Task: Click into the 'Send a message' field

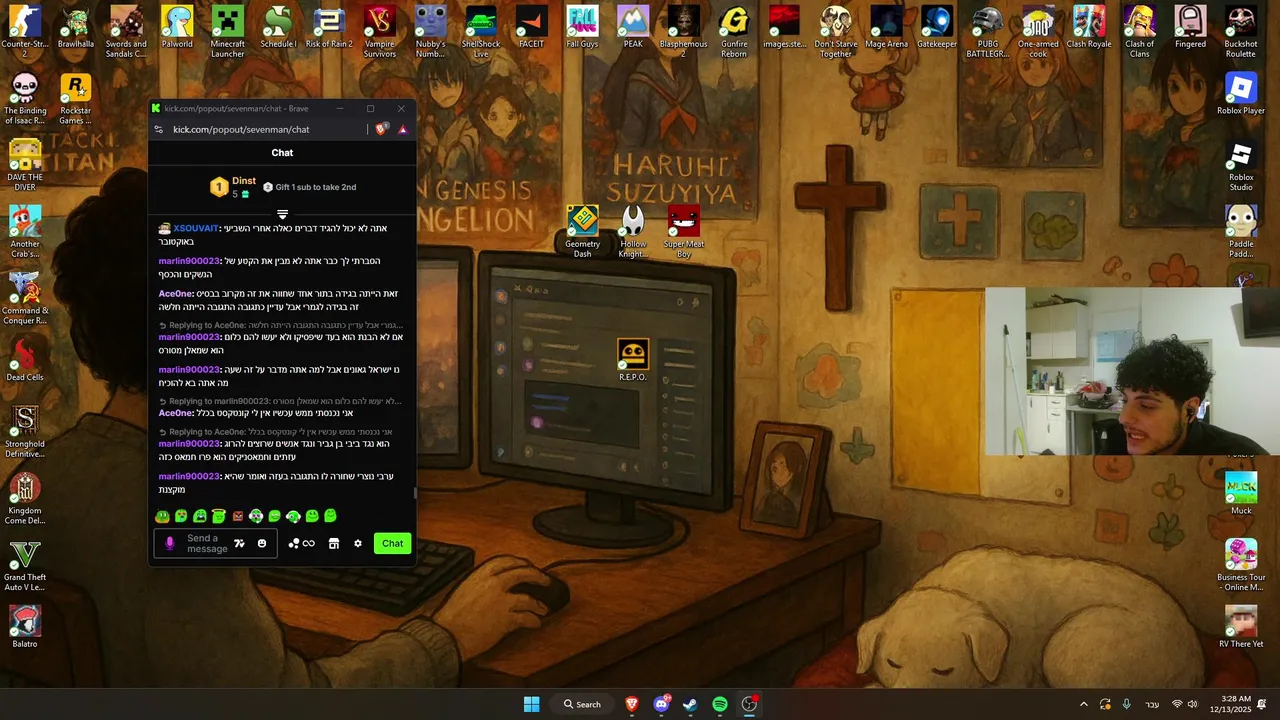Action: coord(207,544)
